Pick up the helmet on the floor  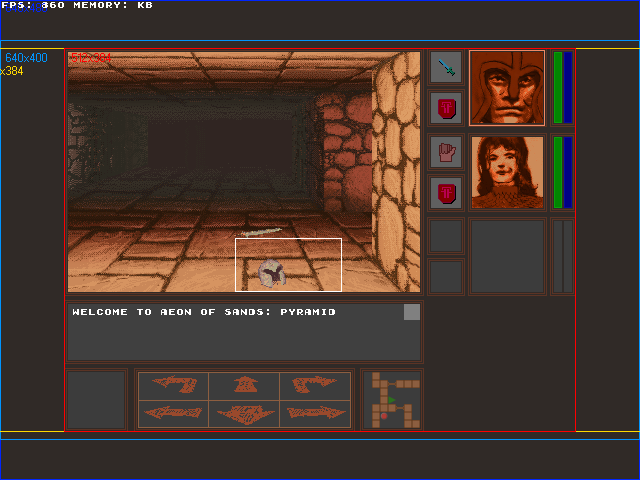pos(271,273)
